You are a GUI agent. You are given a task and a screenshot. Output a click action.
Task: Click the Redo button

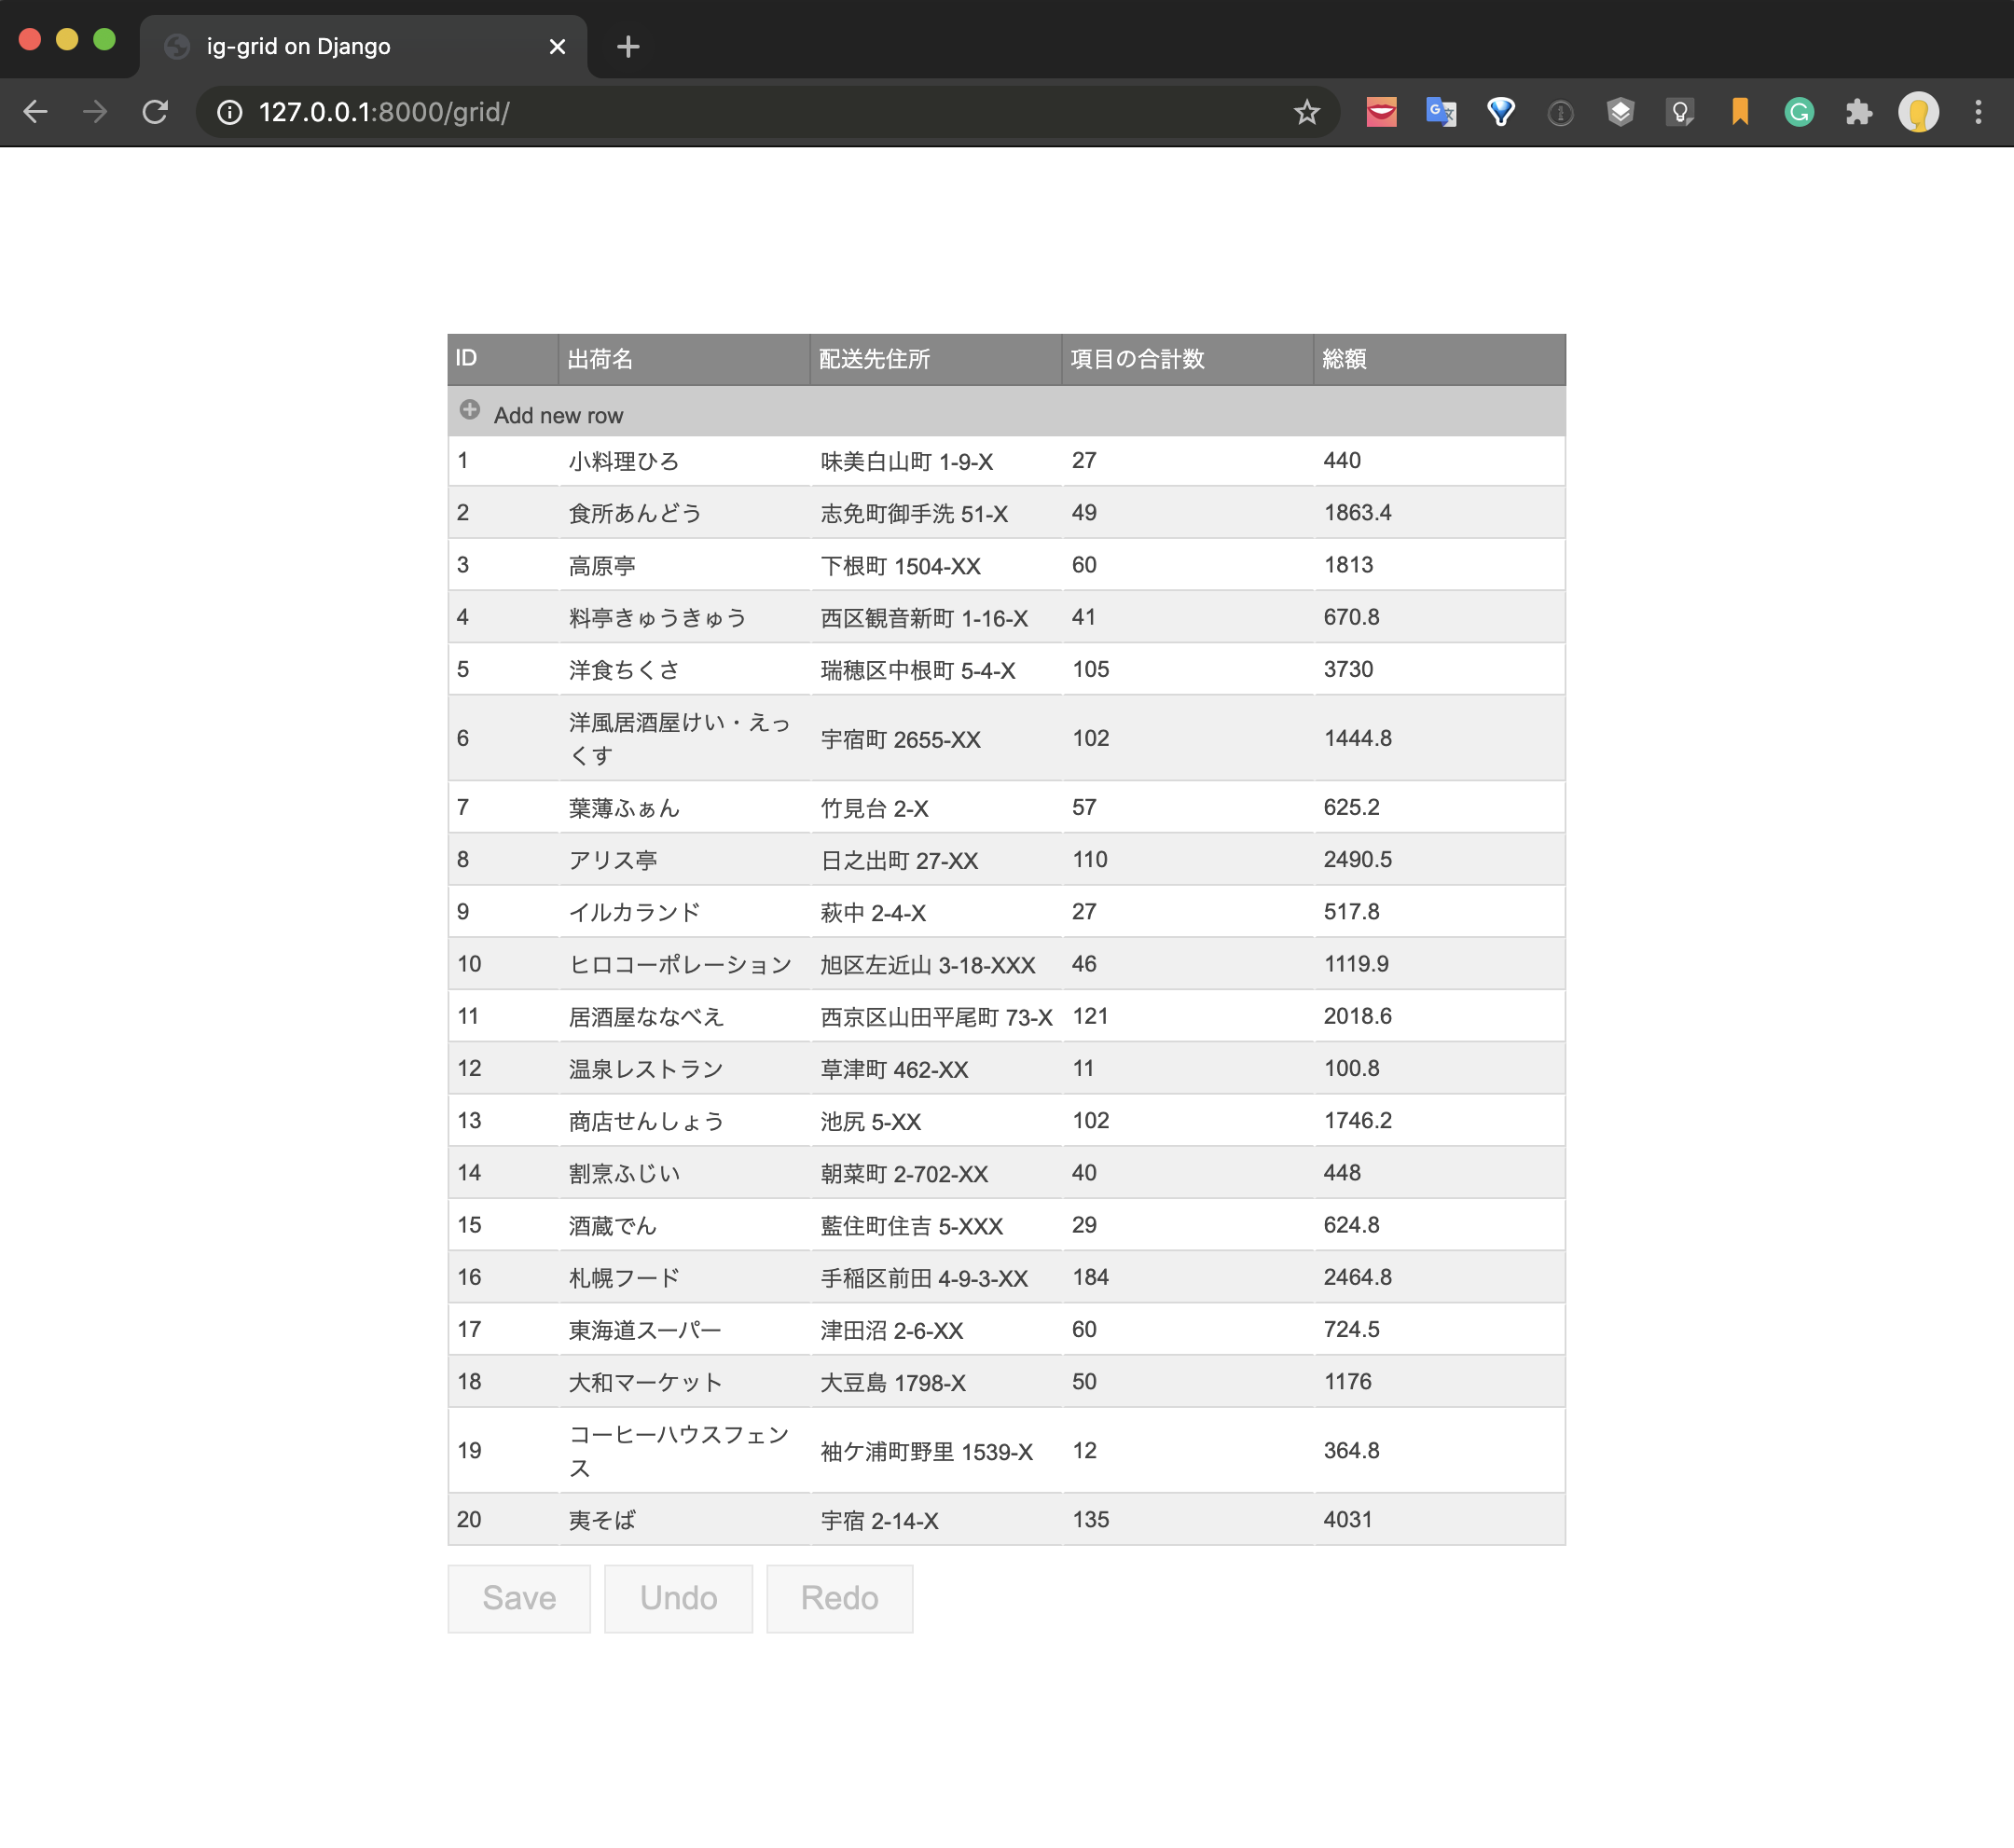839,1598
